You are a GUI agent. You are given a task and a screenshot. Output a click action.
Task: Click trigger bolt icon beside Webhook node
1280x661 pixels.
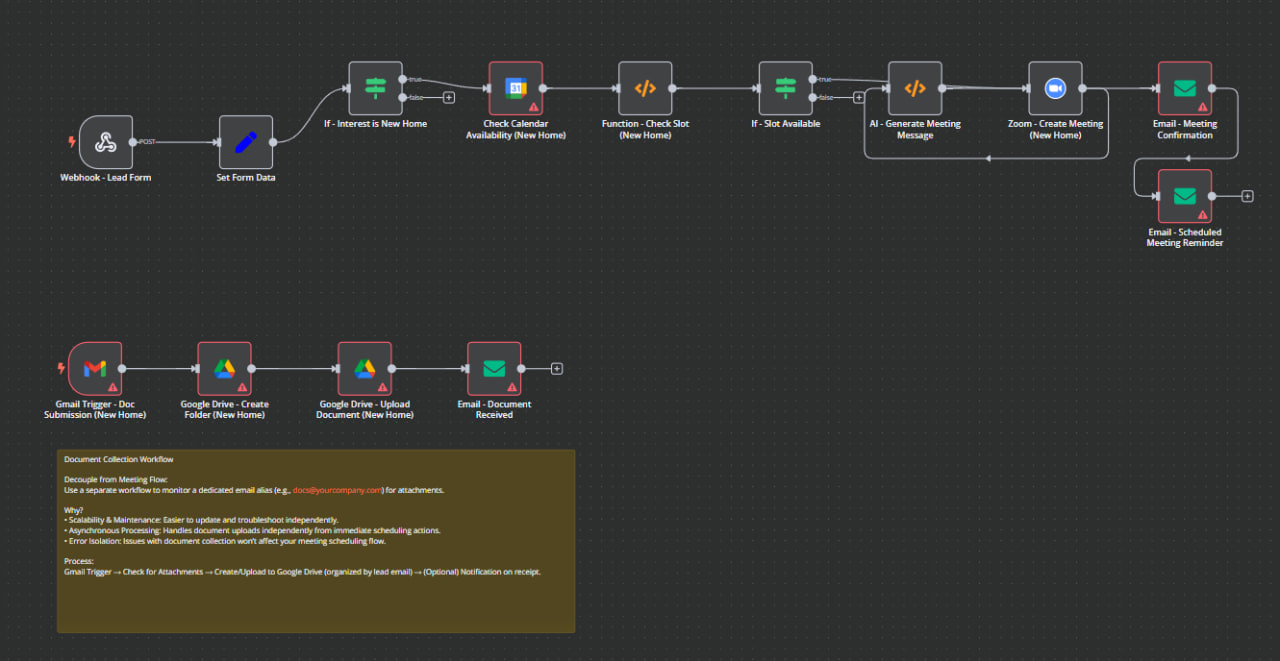(x=71, y=142)
